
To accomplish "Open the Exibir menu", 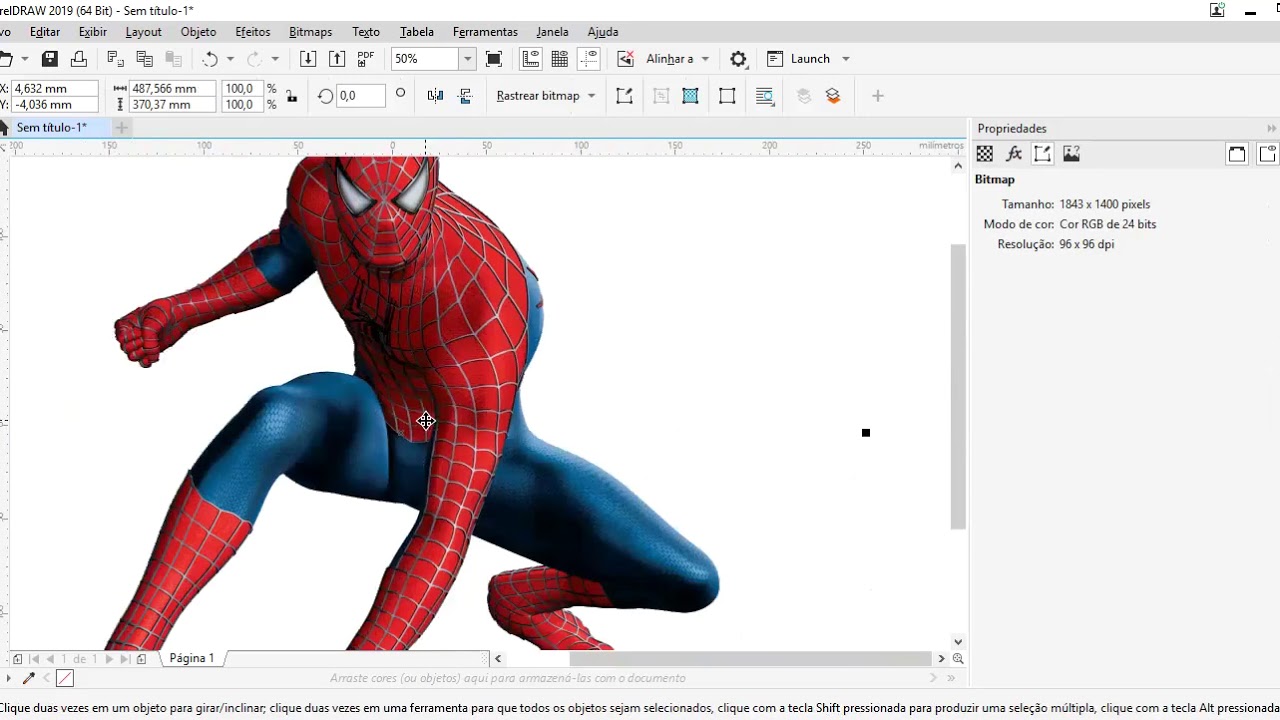I will [x=93, y=32].
